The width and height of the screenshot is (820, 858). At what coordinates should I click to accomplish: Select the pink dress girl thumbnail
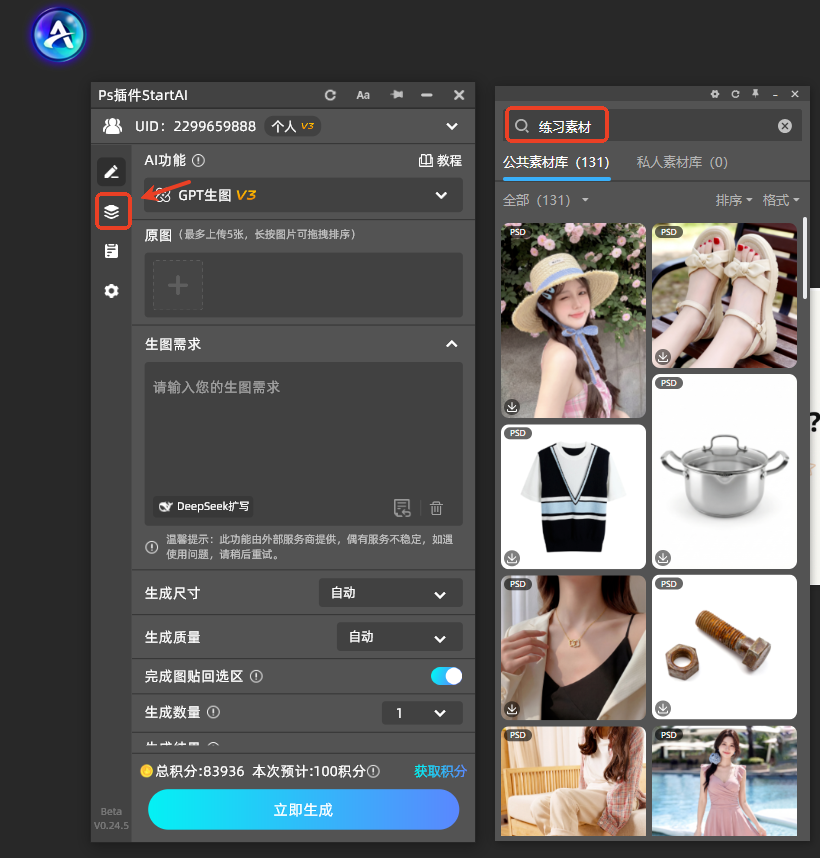pos(724,780)
